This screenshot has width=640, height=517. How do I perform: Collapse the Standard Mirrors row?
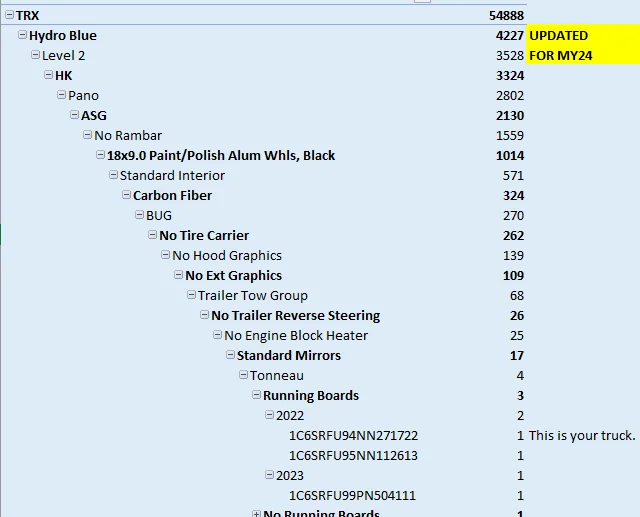coord(231,355)
